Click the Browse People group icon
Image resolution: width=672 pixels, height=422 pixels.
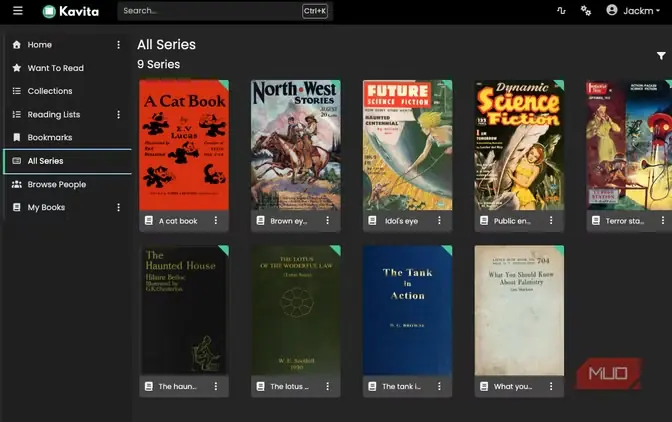tap(17, 184)
